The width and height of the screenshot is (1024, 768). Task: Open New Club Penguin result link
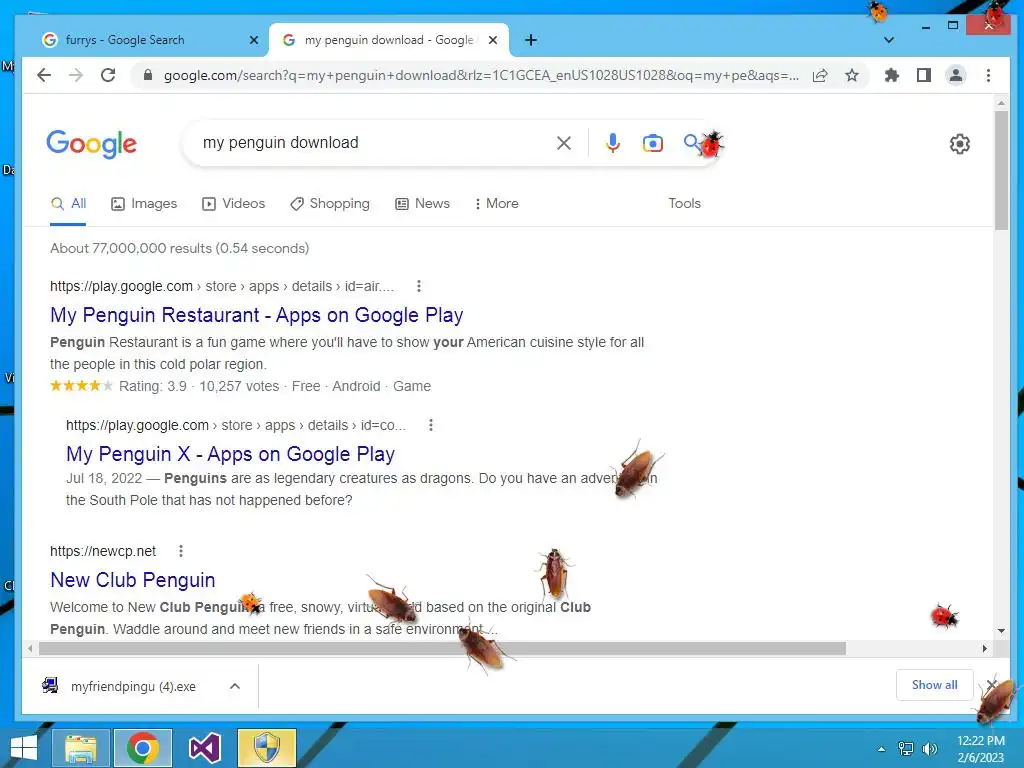133,580
